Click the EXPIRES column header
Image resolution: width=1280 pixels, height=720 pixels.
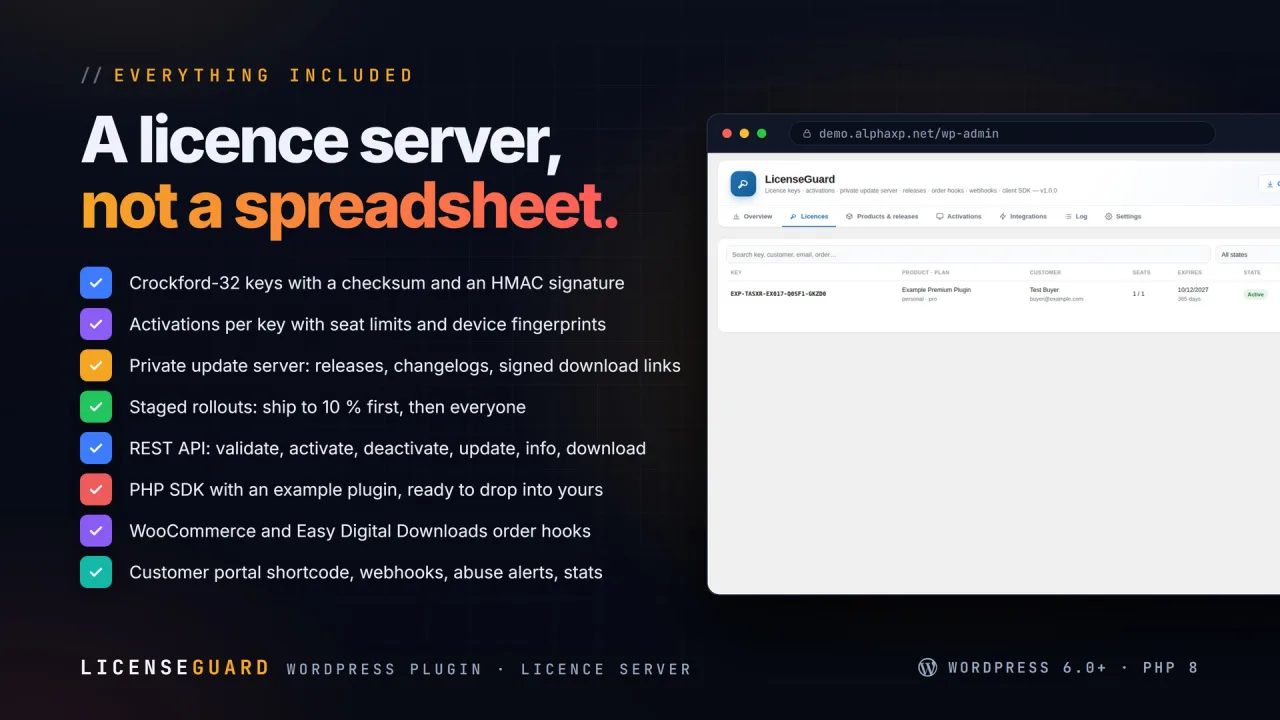(x=1189, y=272)
